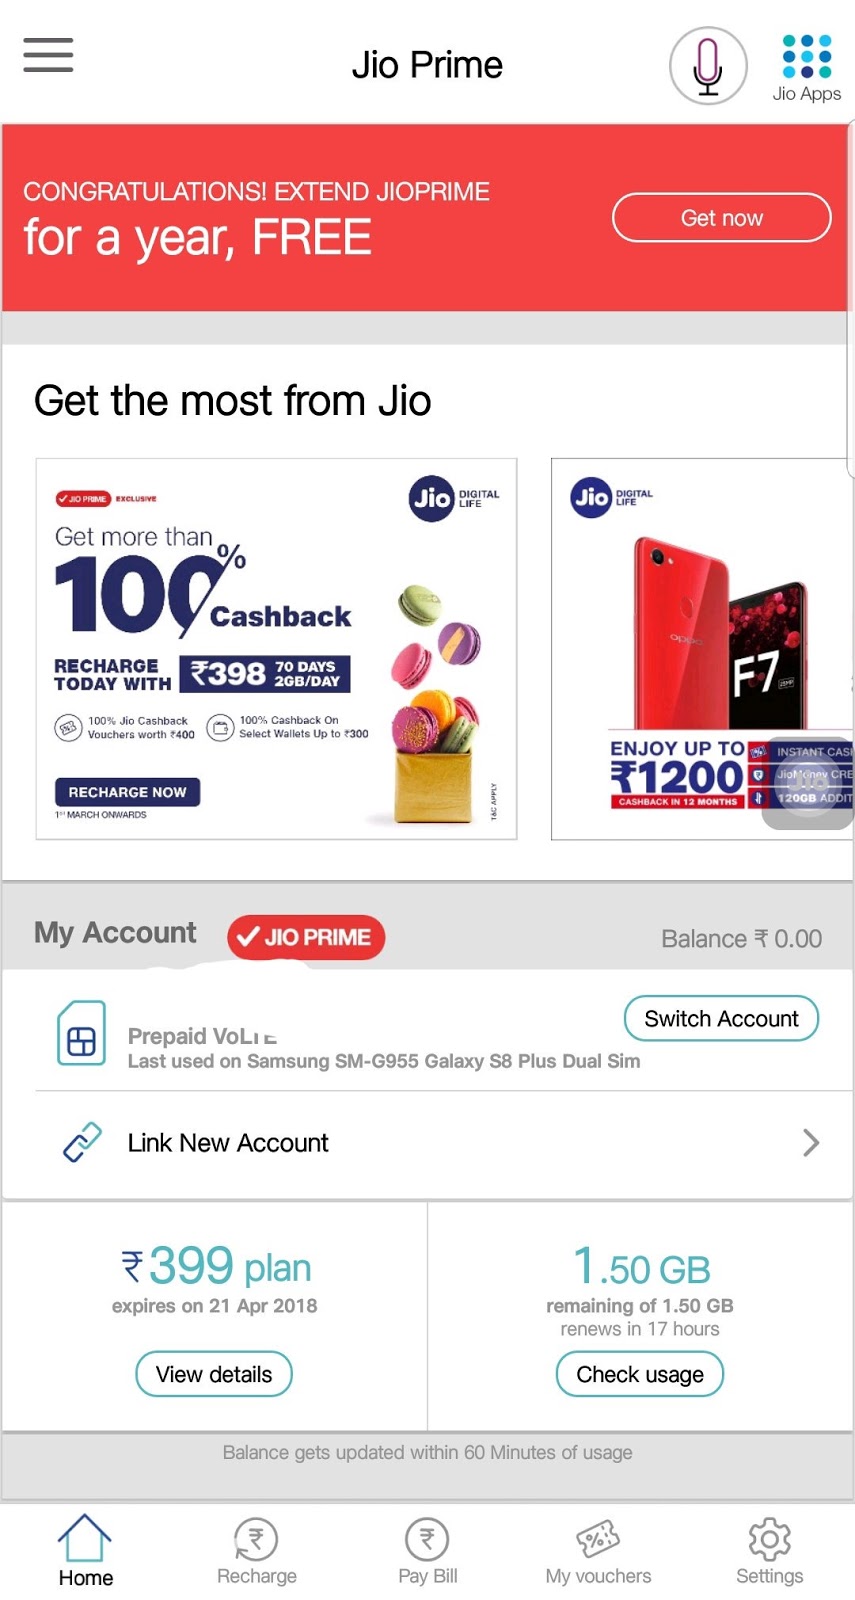Open the Oppo F7 cashback offer card

[702, 649]
